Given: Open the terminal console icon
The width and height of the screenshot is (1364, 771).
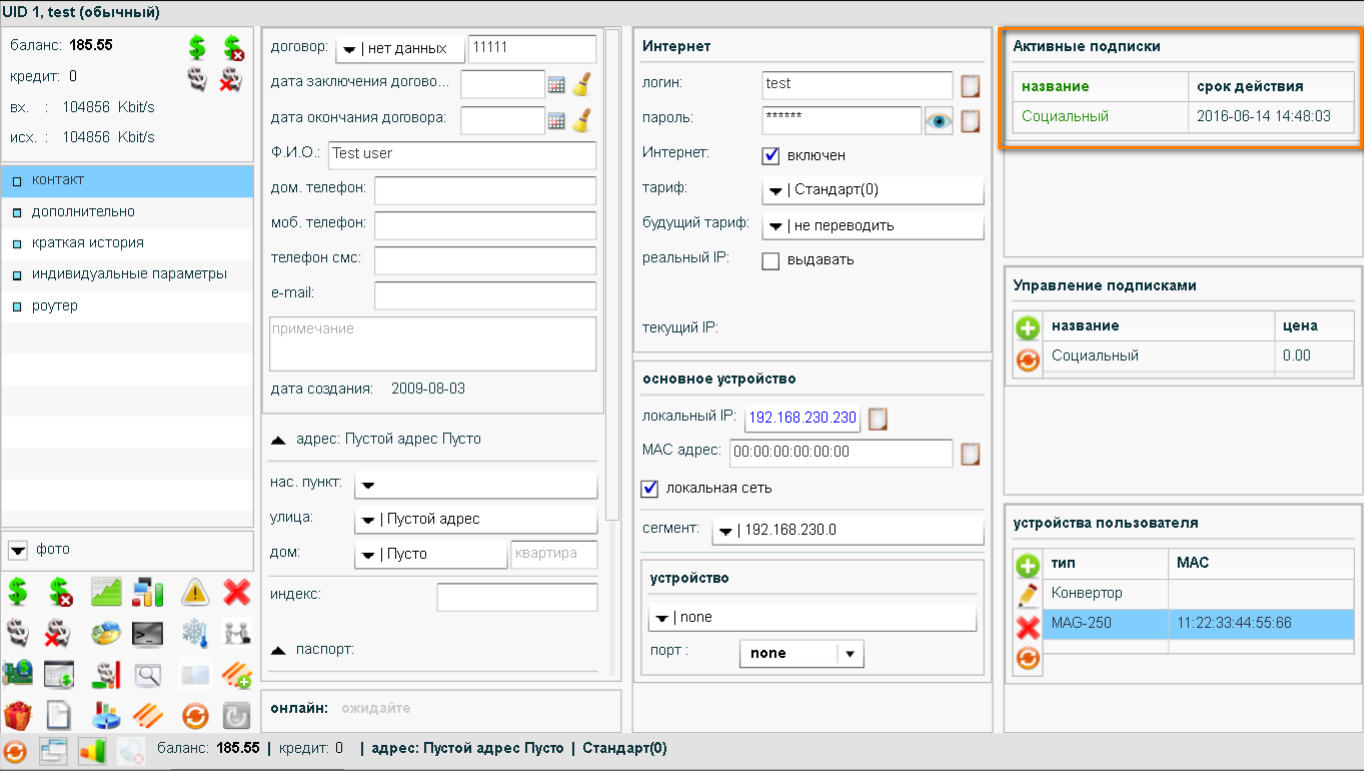Looking at the screenshot, I should pyautogui.click(x=148, y=634).
